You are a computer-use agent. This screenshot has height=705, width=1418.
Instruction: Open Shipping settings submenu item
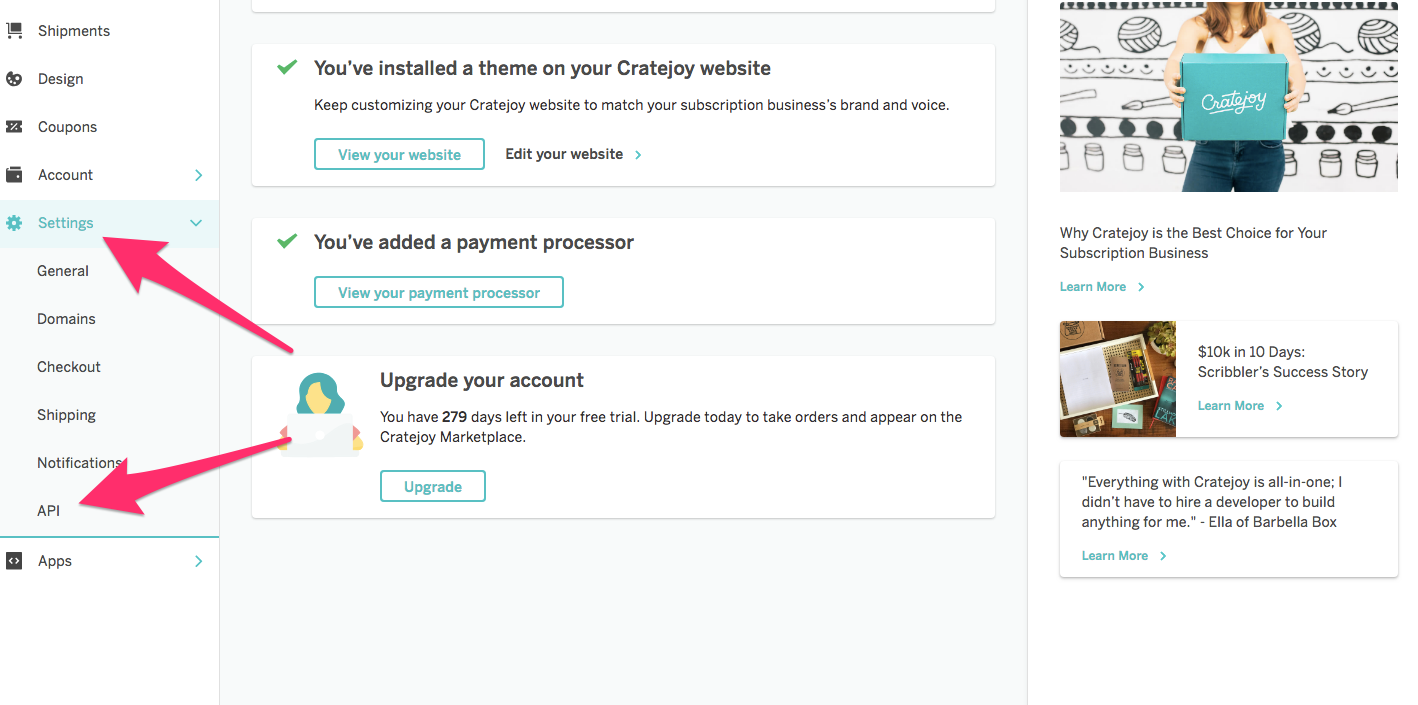click(66, 415)
